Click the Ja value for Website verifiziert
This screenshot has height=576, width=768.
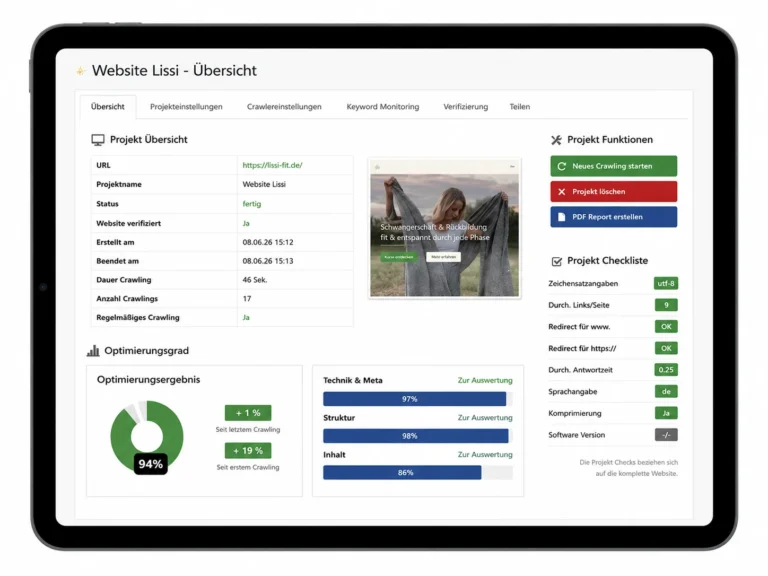pyautogui.click(x=246, y=223)
